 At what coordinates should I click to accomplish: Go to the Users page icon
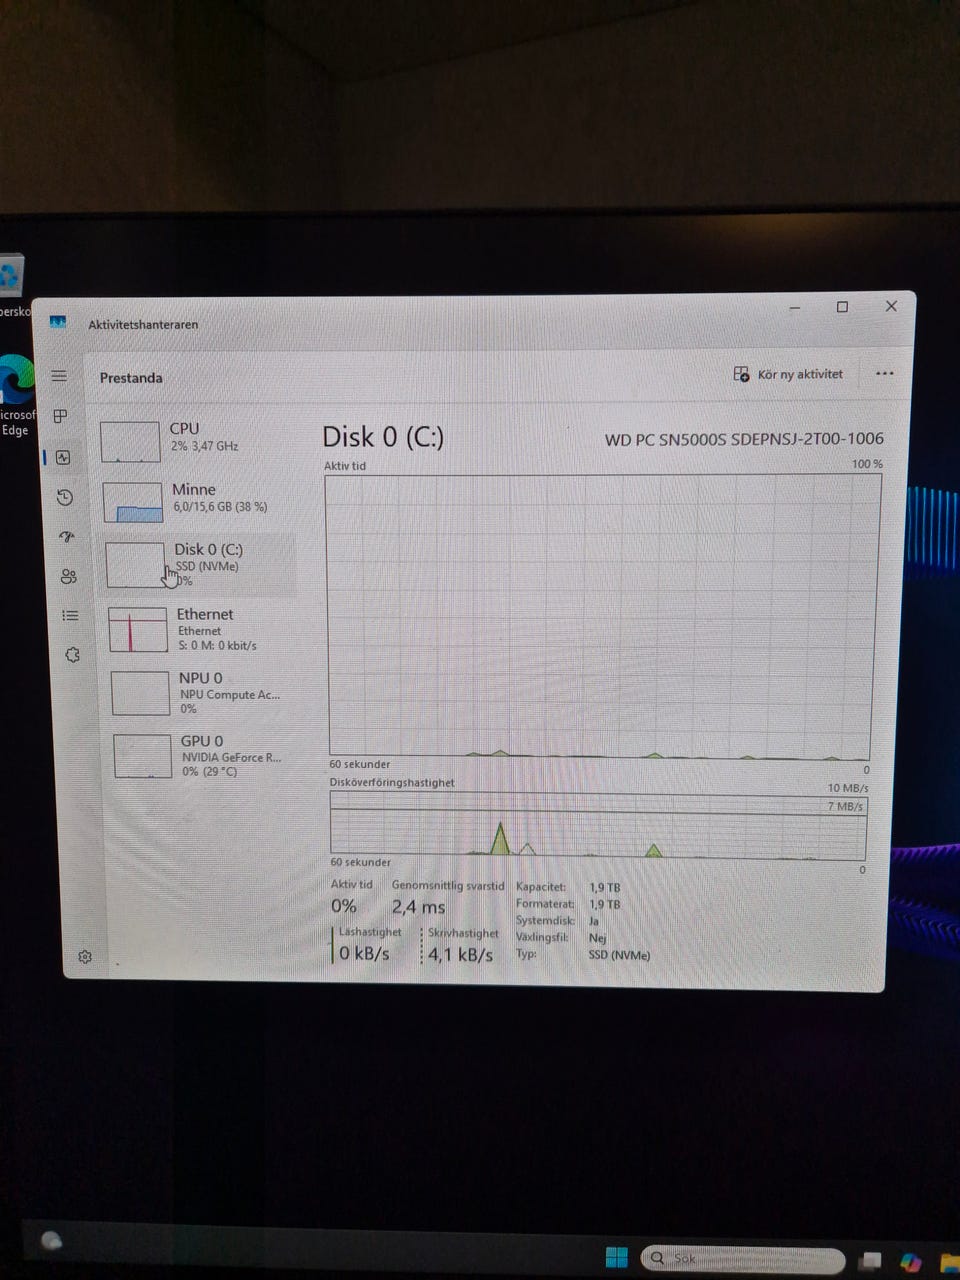click(x=68, y=576)
